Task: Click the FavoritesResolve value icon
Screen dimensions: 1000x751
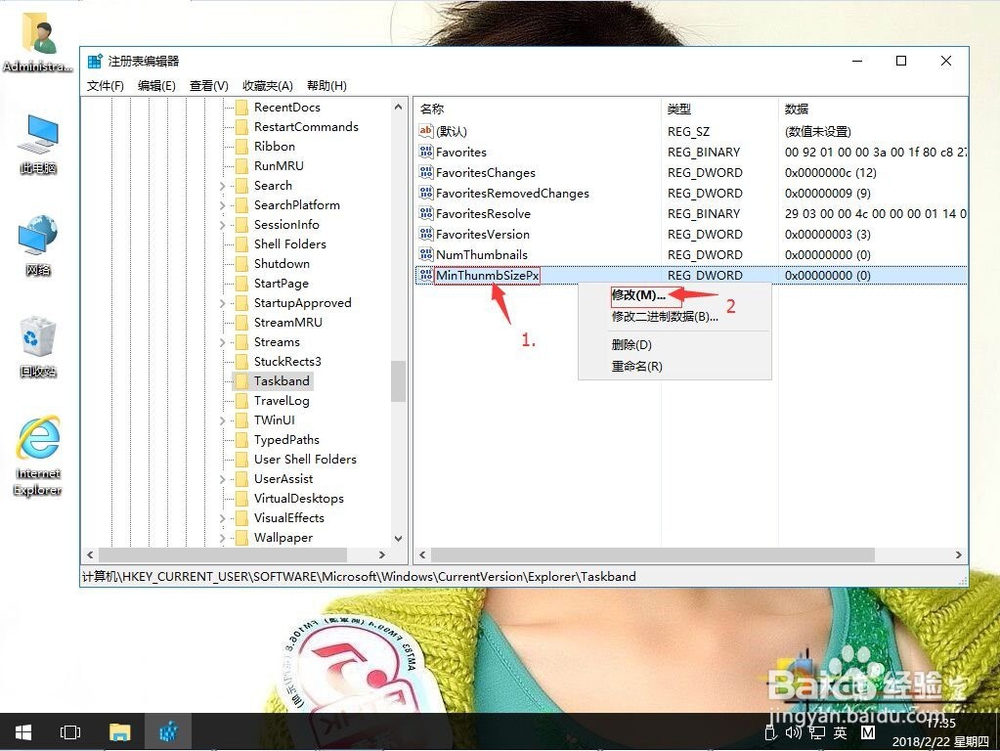Action: 425,213
